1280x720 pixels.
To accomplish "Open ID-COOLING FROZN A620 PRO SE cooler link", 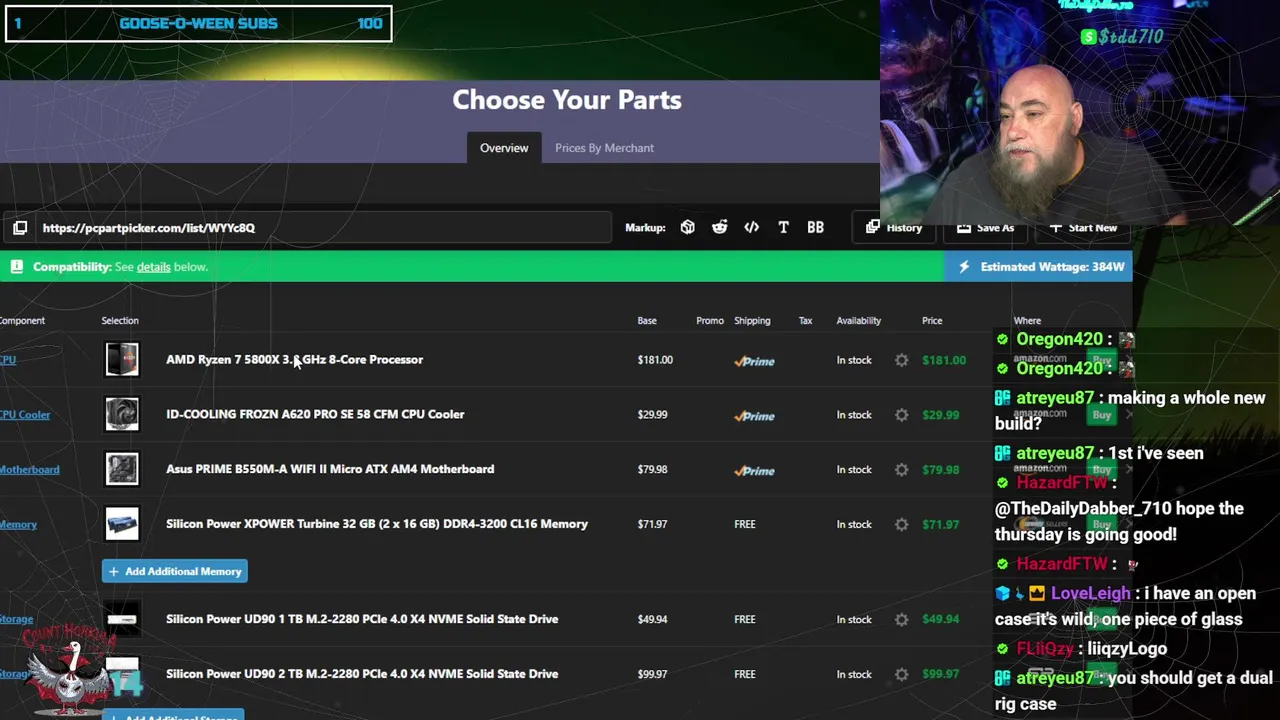I will point(315,414).
